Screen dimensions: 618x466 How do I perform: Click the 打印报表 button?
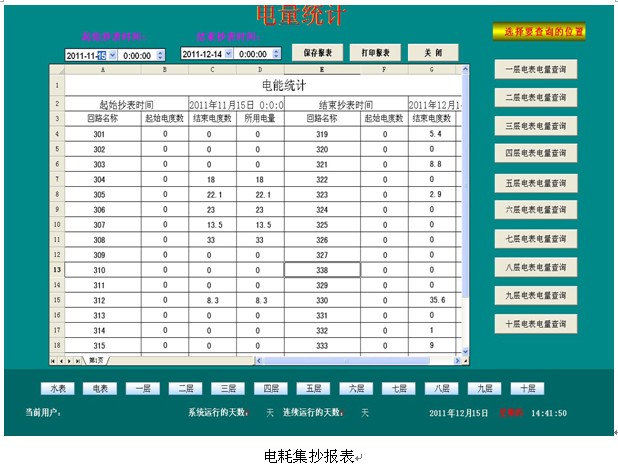coord(375,52)
